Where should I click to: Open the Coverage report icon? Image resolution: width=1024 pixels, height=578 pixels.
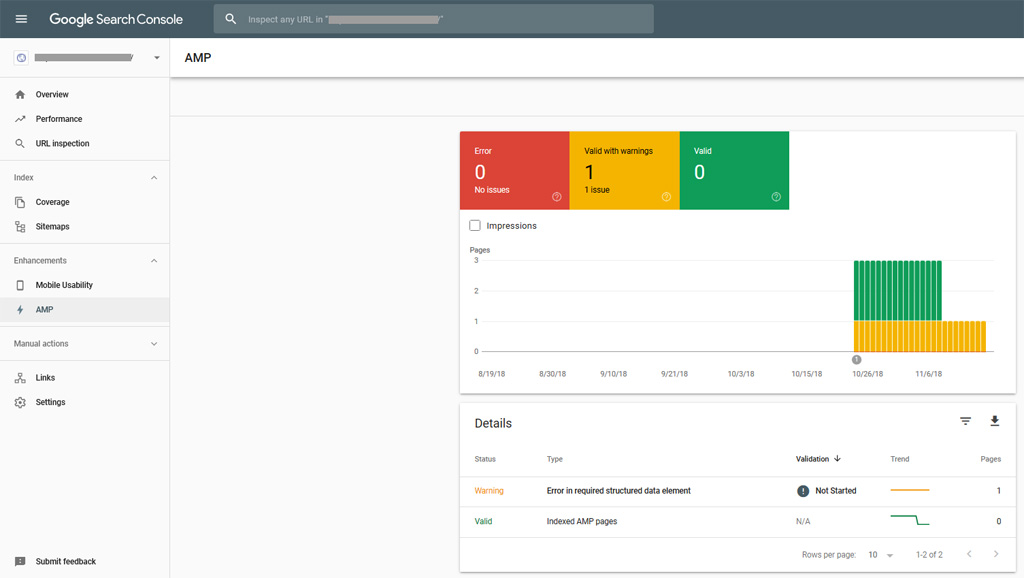(20, 202)
